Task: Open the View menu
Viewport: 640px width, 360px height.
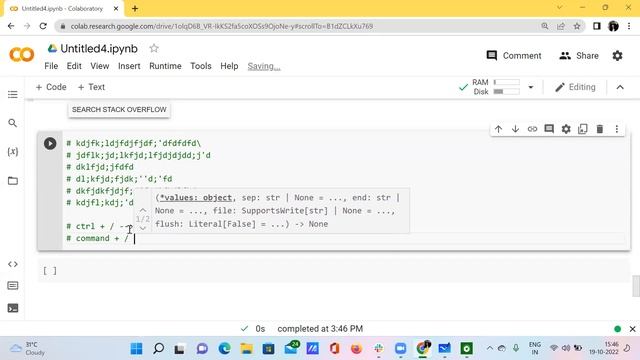Action: (100, 66)
